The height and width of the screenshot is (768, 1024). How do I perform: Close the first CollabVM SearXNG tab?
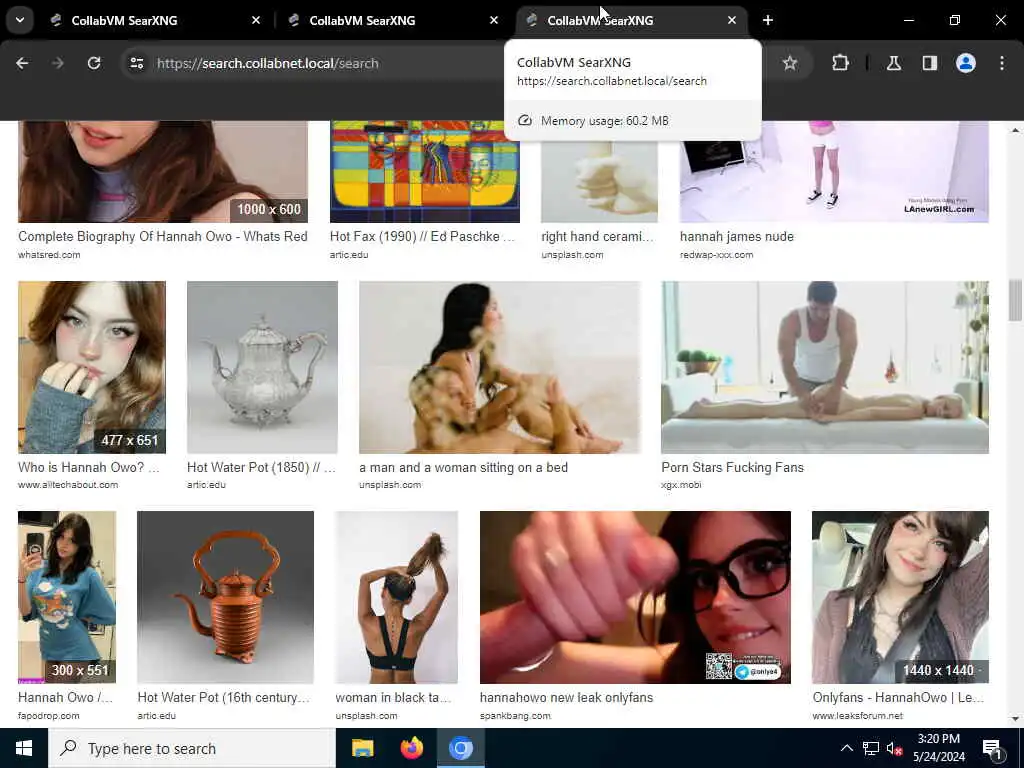pyautogui.click(x=256, y=20)
